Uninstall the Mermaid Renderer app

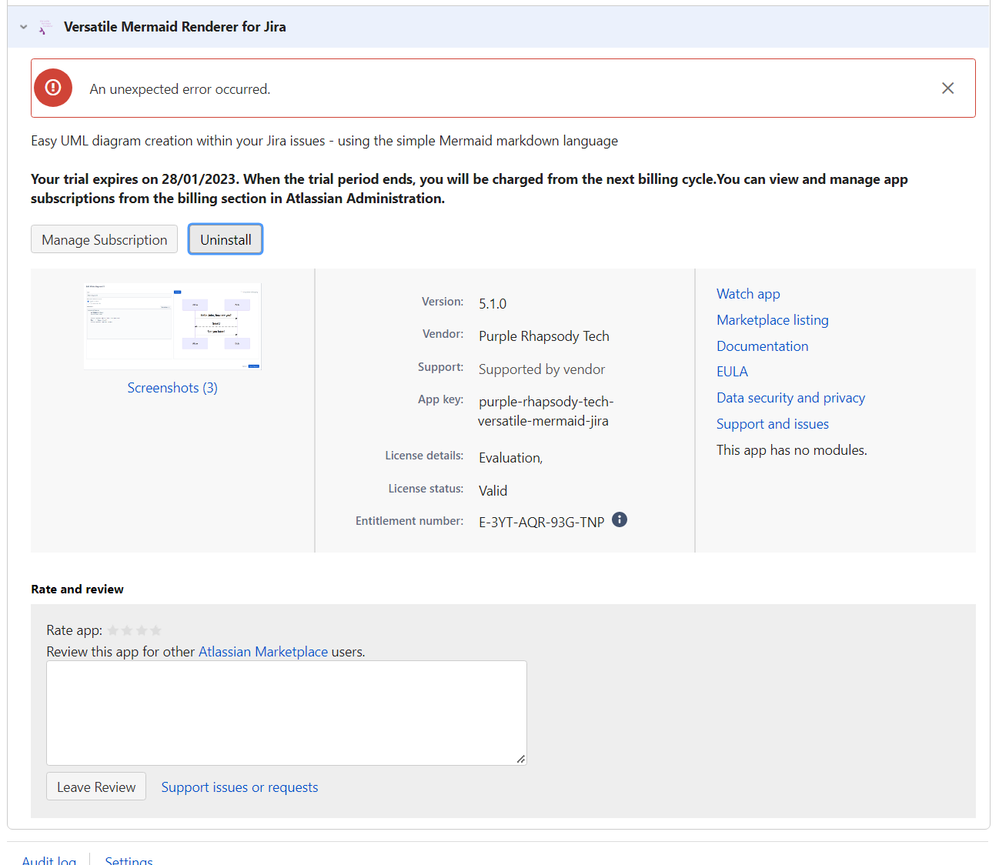226,239
